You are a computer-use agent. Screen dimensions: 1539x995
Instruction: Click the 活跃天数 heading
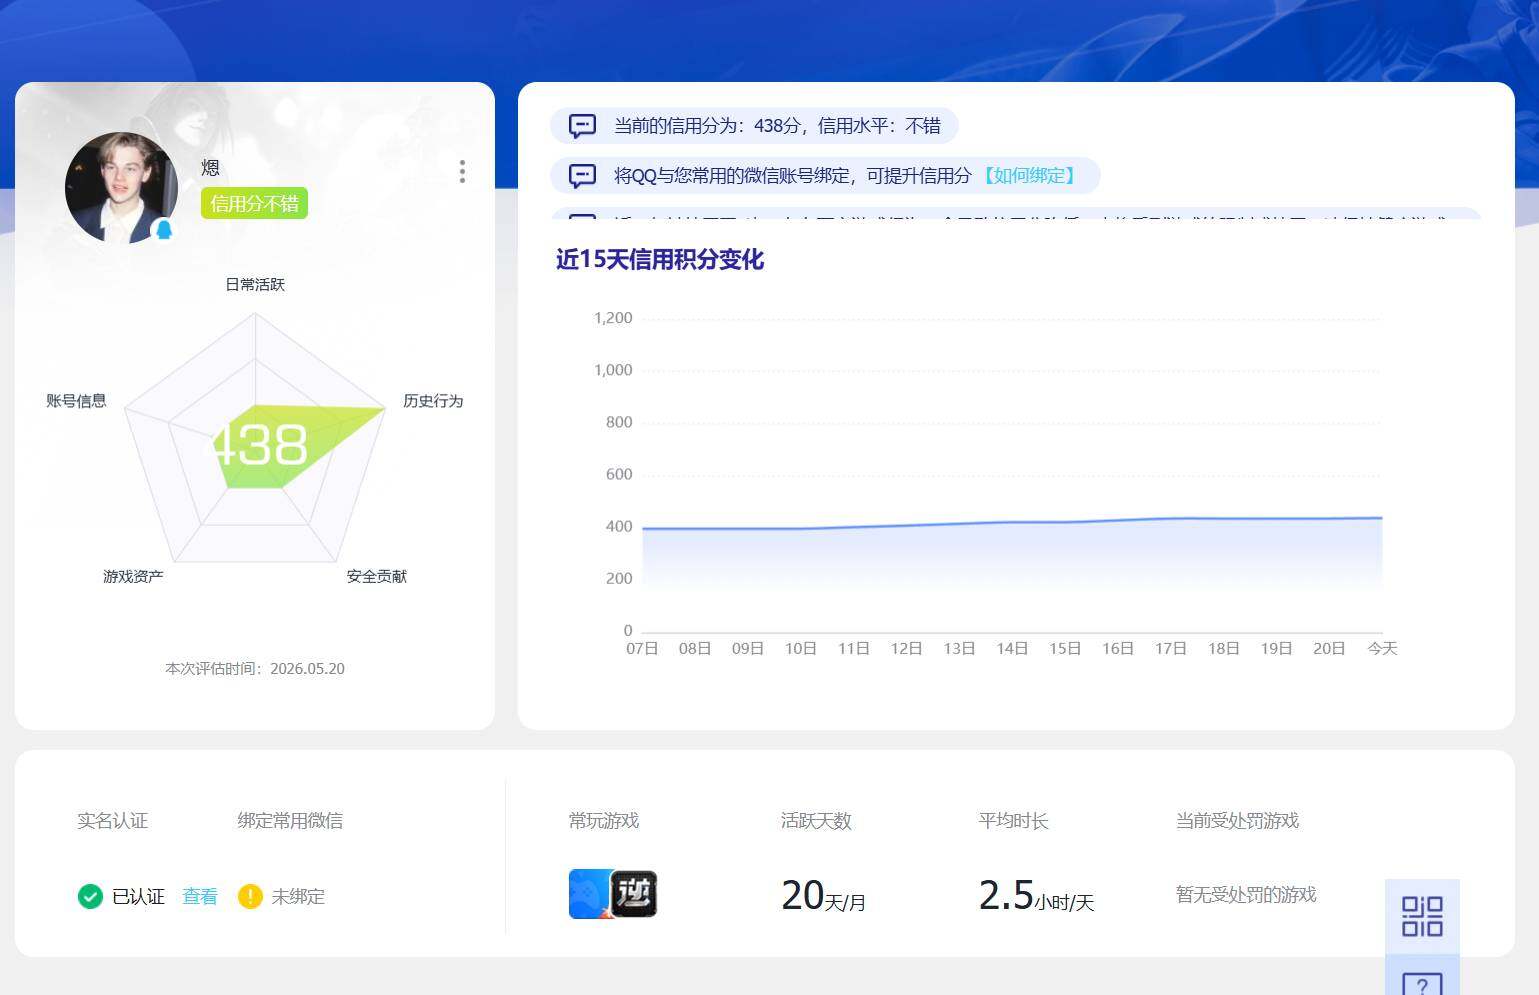[x=816, y=821]
